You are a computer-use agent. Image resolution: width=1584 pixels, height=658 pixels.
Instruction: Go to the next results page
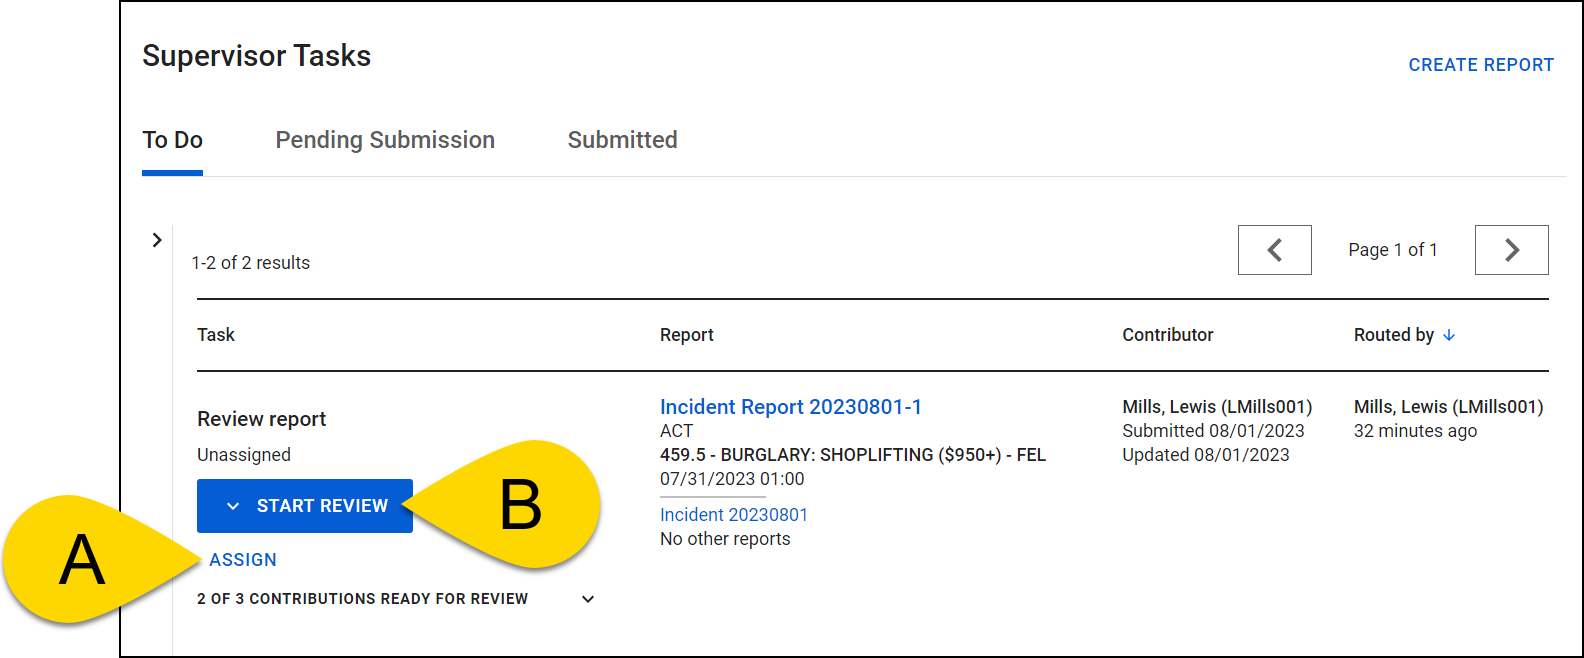coord(1511,250)
